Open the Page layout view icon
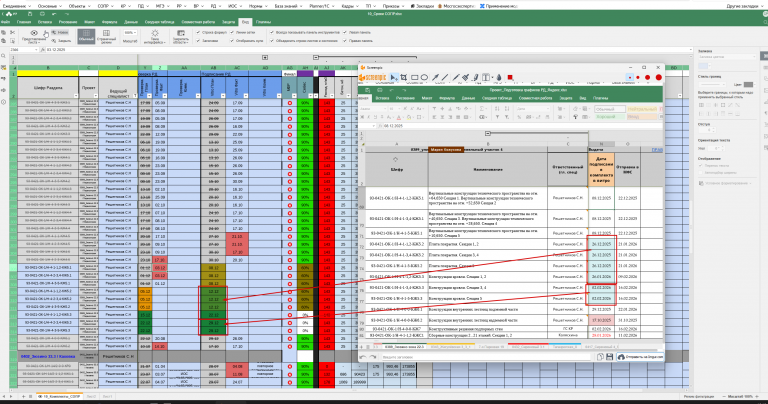The width and height of the screenshot is (768, 404). click(105, 37)
